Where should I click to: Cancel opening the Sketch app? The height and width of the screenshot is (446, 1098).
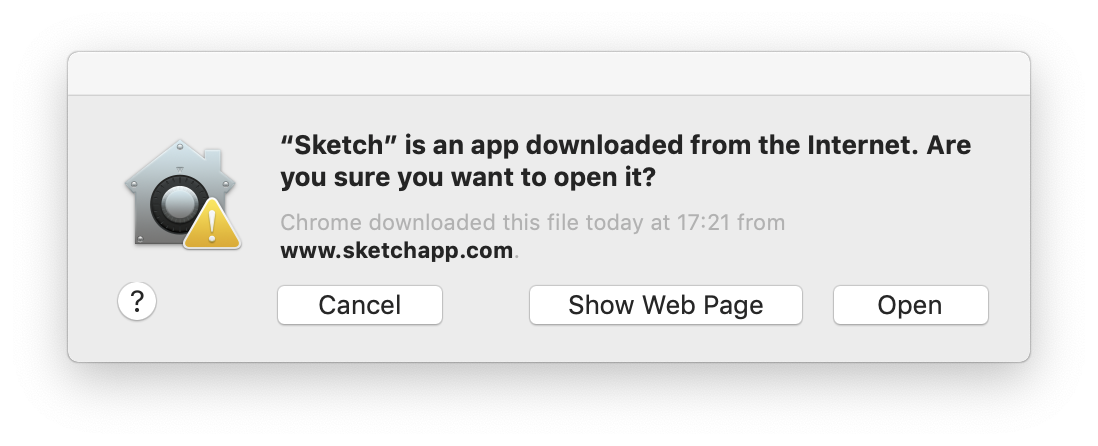(360, 305)
